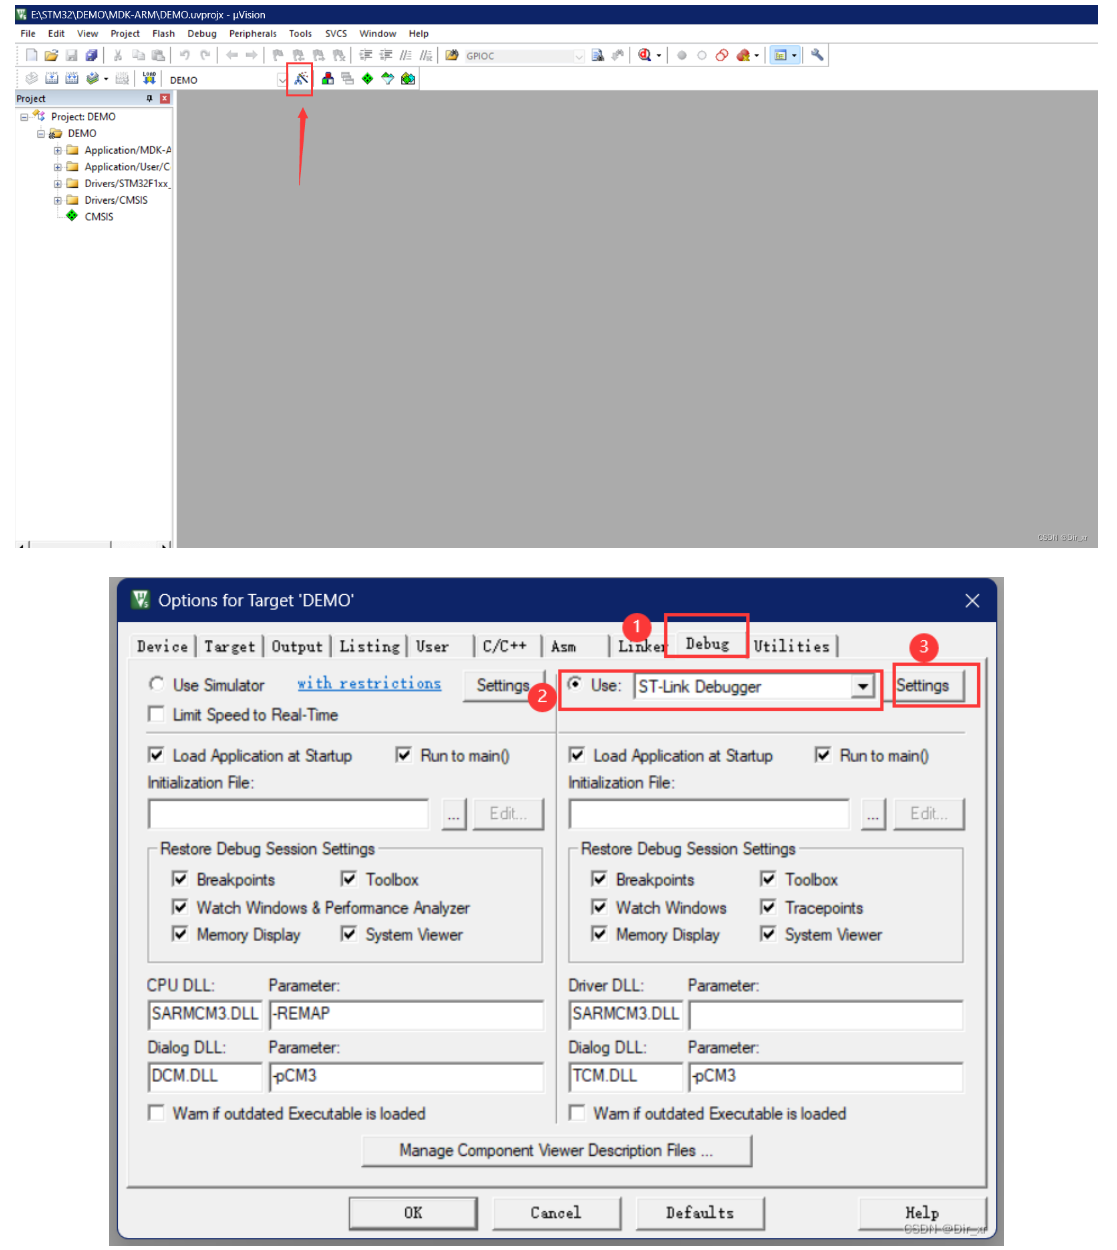Click Manage Component Viewer Description Files button
Image resolution: width=1117 pixels, height=1250 pixels.
(x=556, y=1150)
